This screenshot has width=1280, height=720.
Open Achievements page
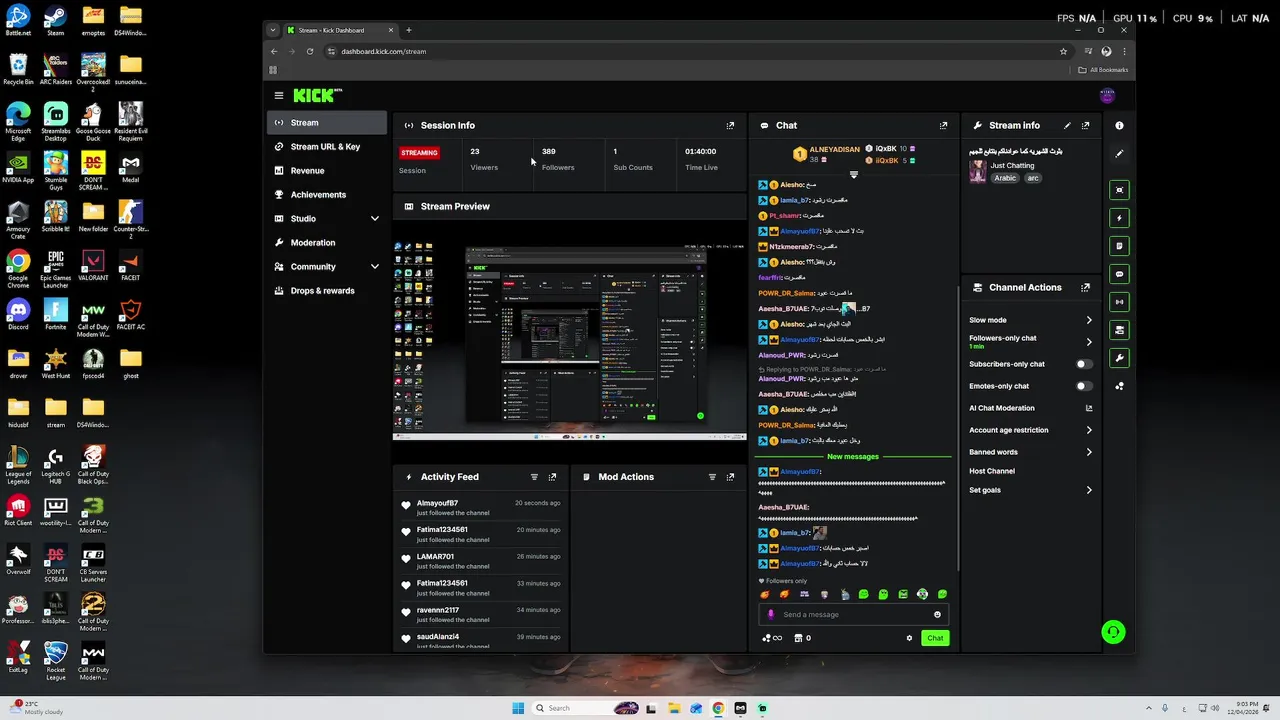(326, 195)
